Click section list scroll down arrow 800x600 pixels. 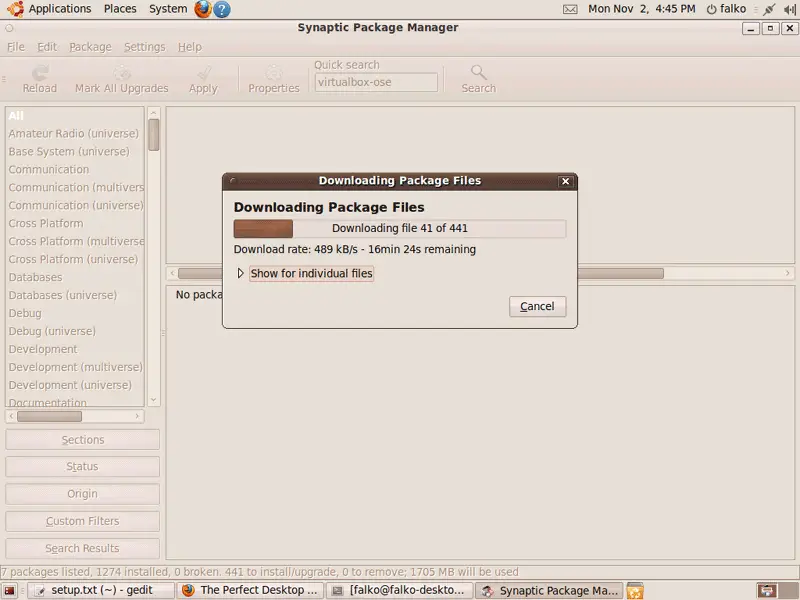154,401
